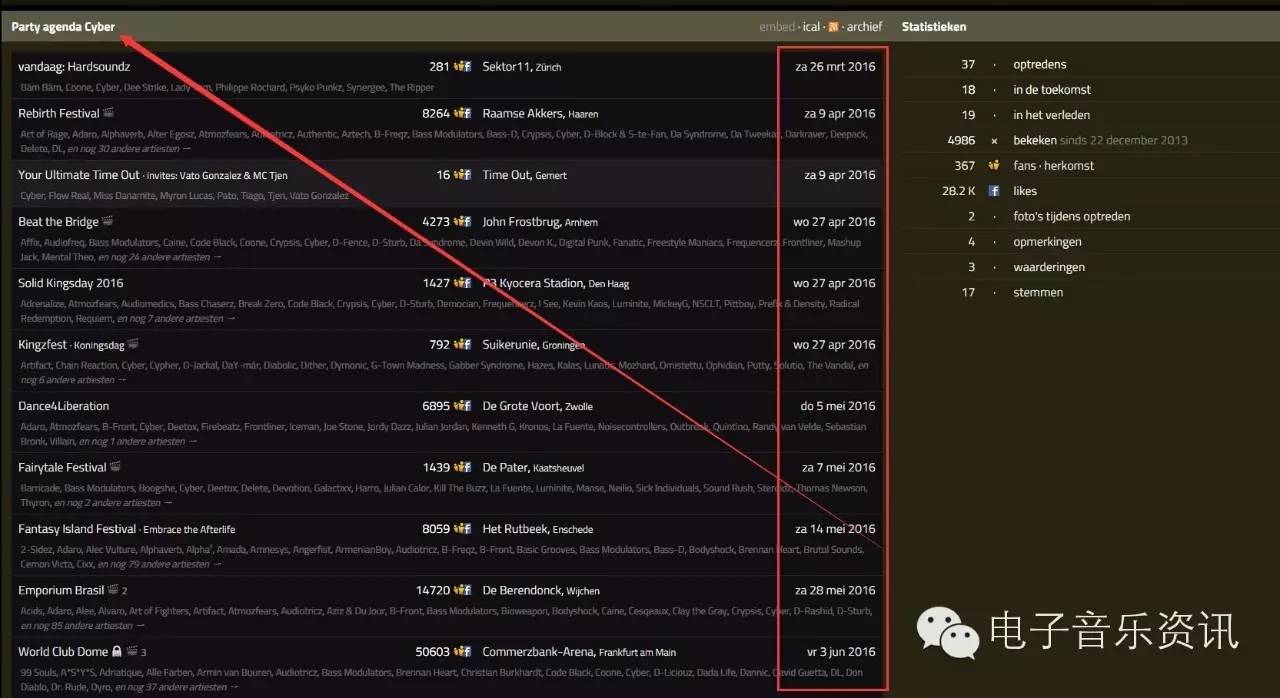Screen dimensions: 1280x698
Task: Click the padlock icon beside World Club Dome
Action: coord(117,652)
